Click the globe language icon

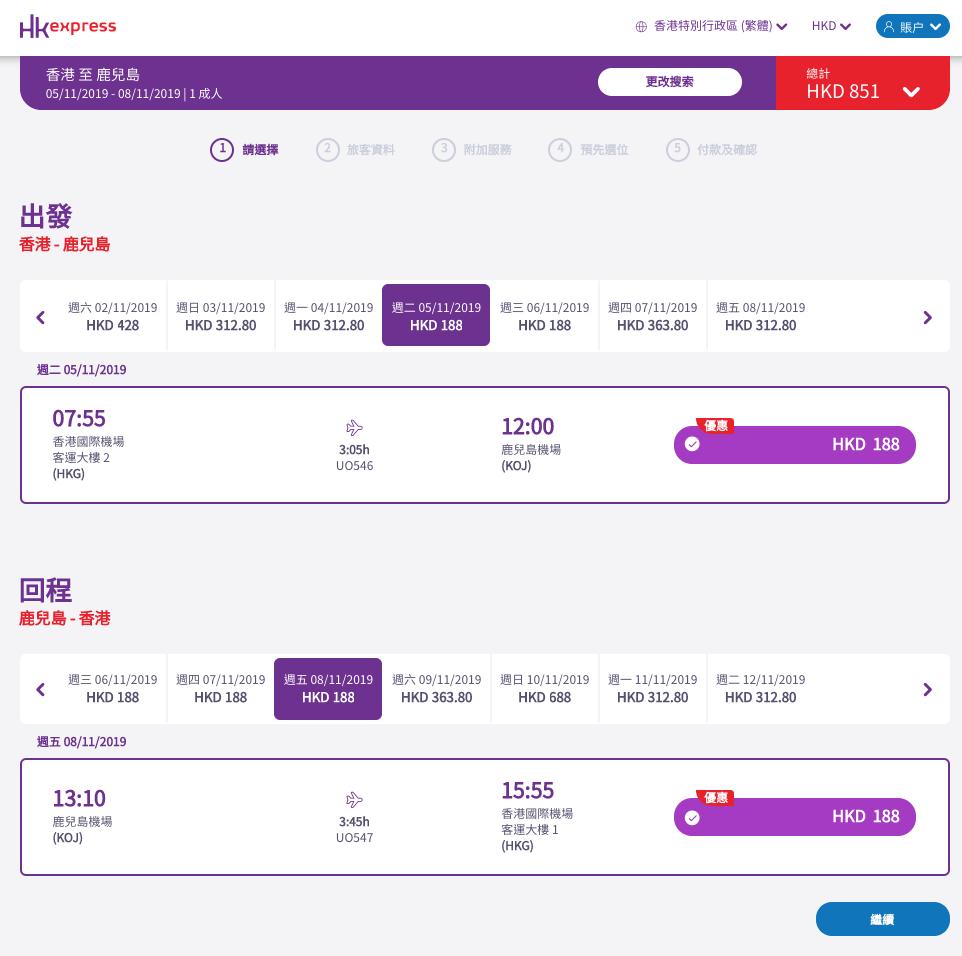pos(641,26)
